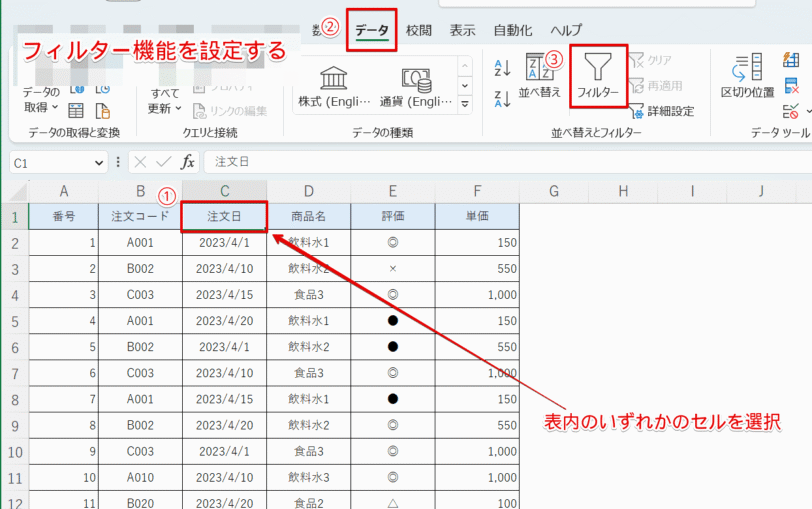This screenshot has width=812, height=509.
Task: Select cell B4 containing C003
Action: pos(140,295)
